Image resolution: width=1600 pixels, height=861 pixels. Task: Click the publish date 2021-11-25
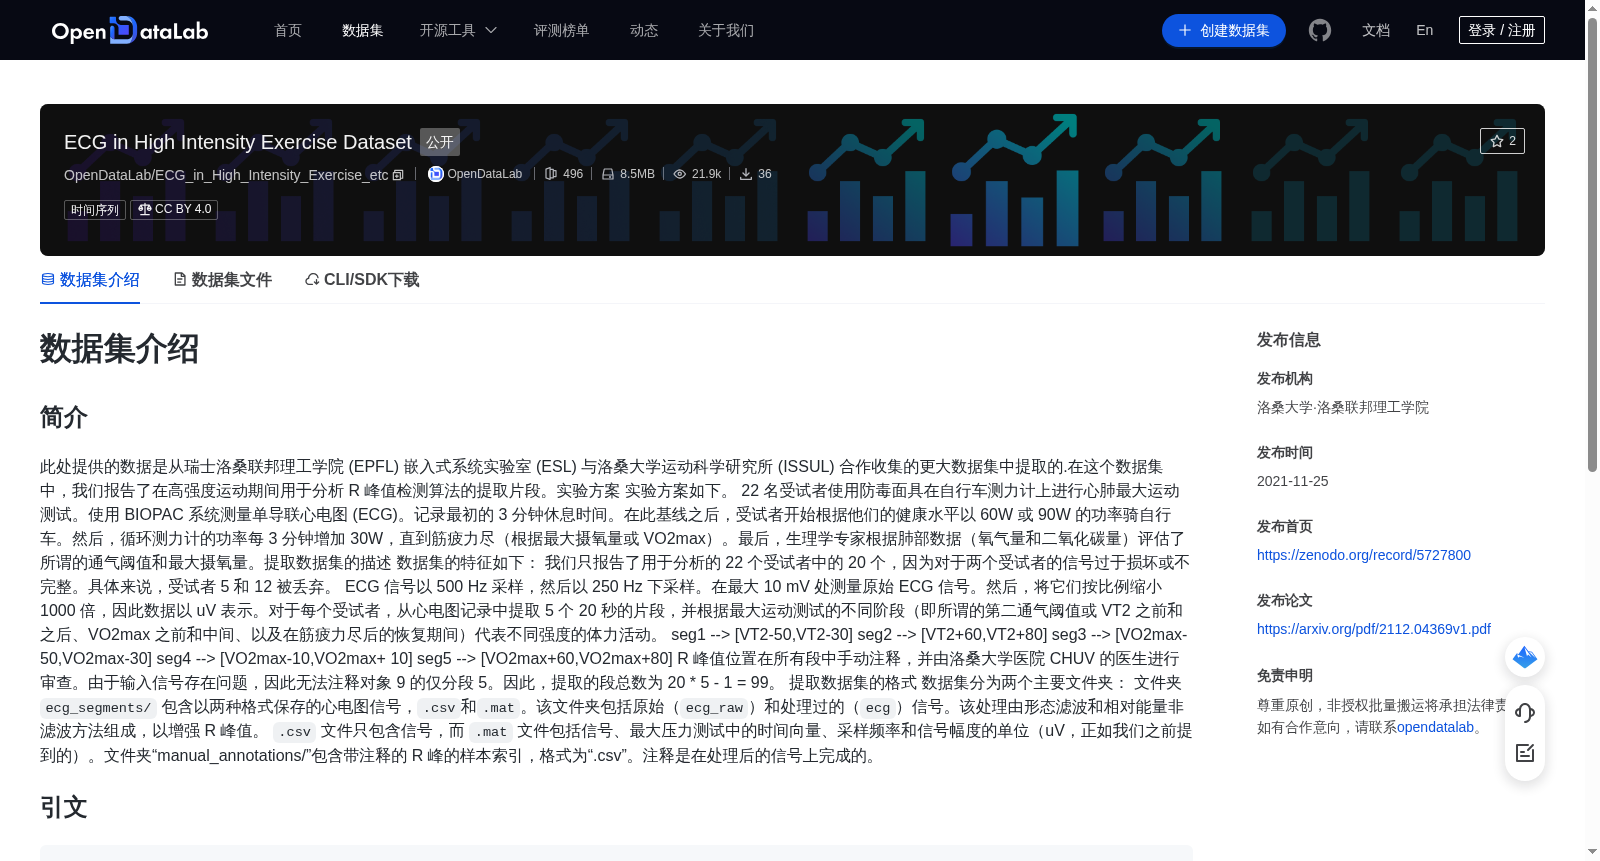(1293, 481)
